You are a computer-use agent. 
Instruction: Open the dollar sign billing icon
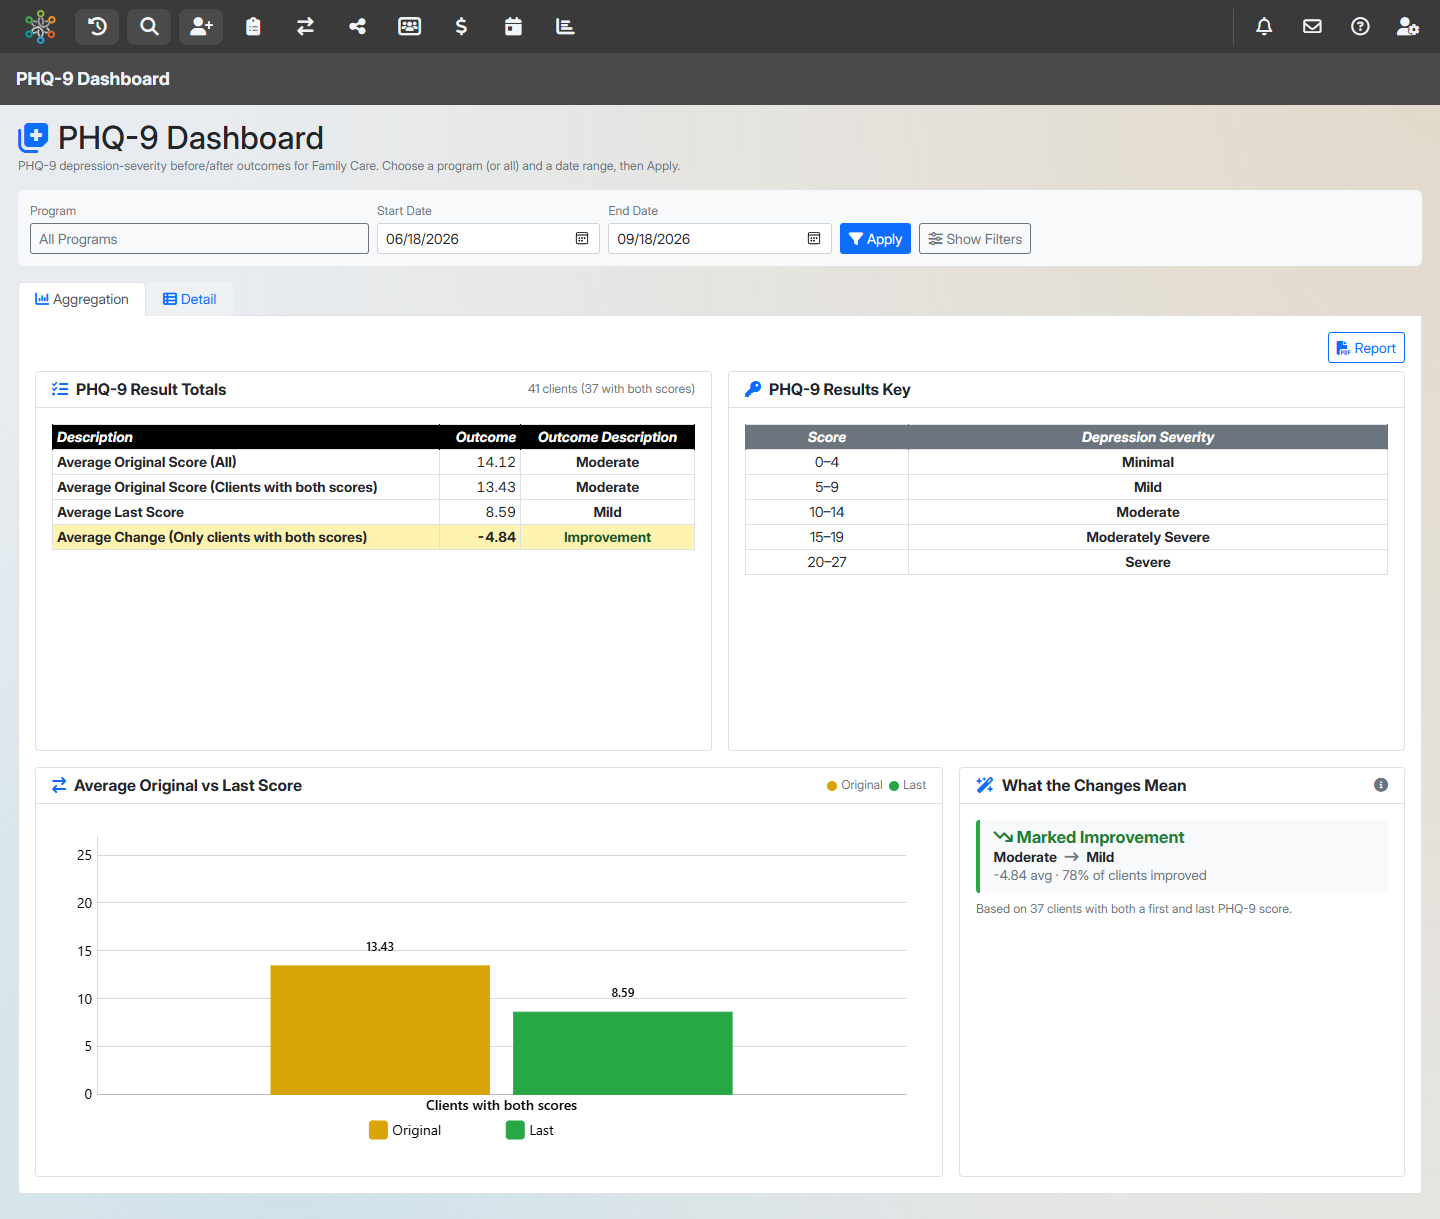tap(461, 27)
